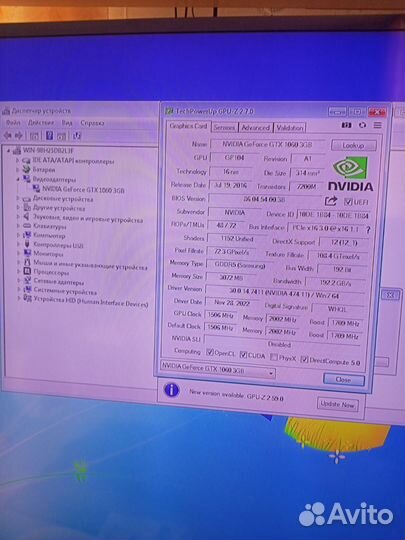
Task: Click the BIOS export share icon
Action: [331, 201]
